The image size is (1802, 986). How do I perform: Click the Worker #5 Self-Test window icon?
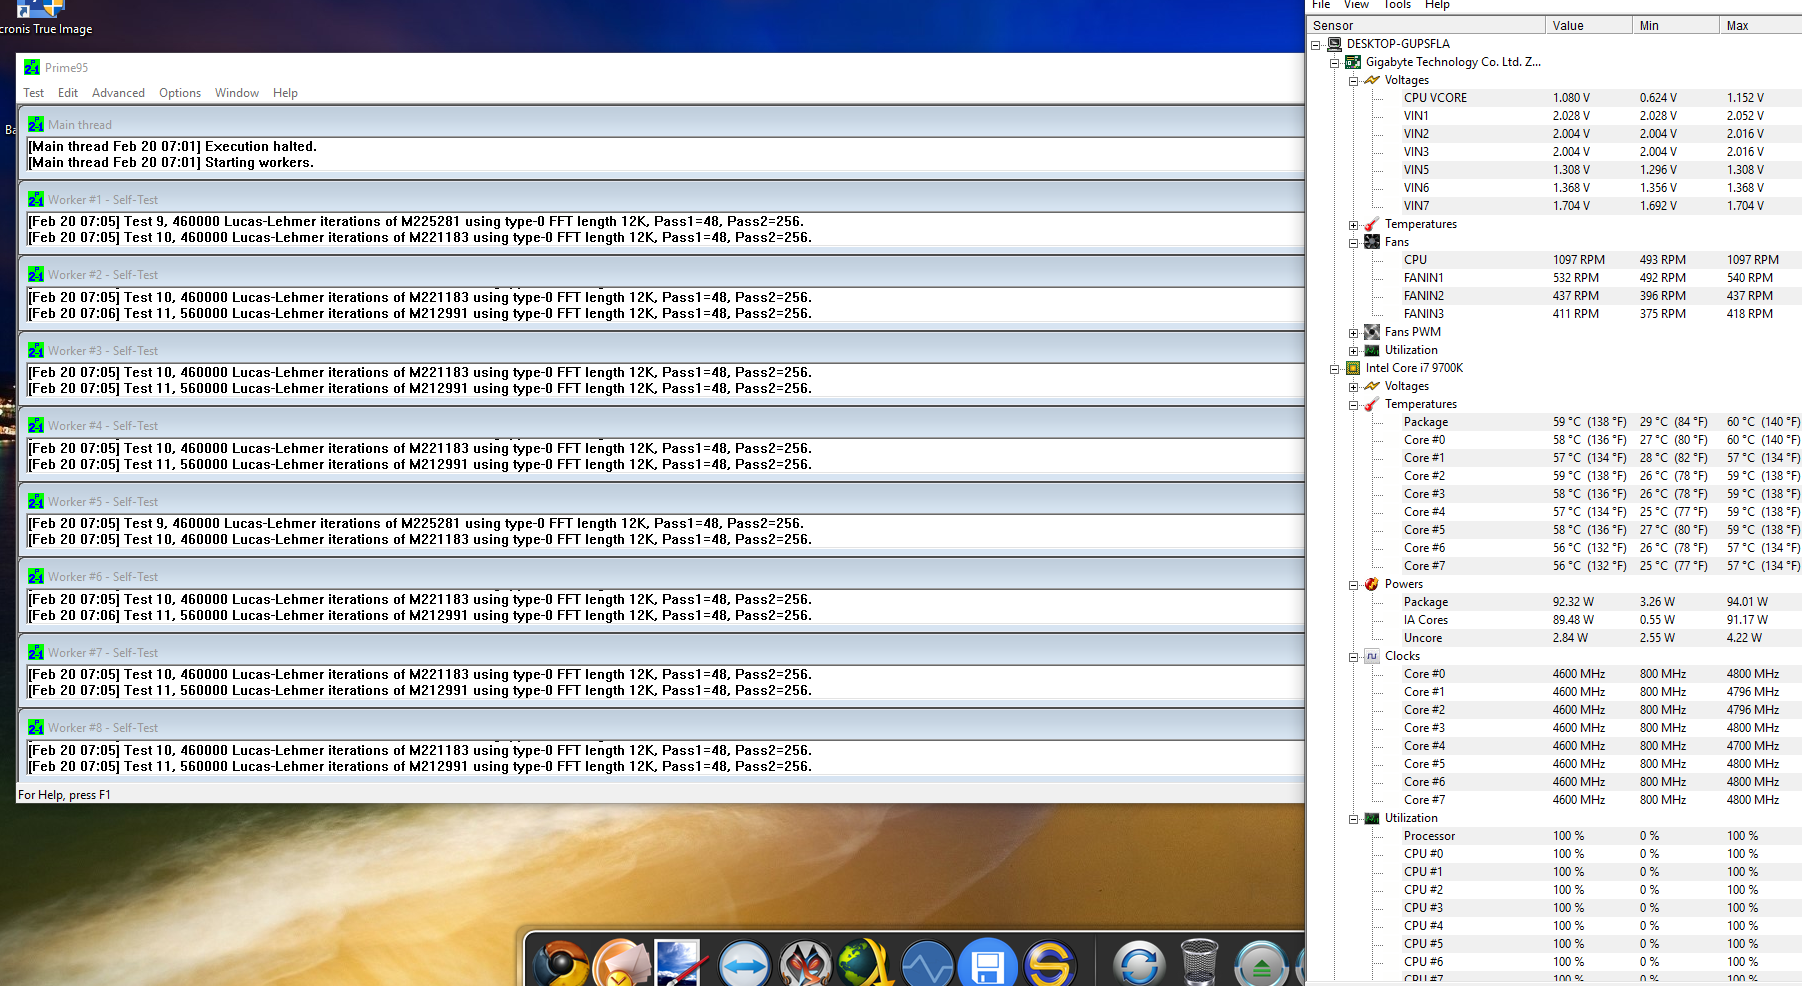tap(36, 502)
